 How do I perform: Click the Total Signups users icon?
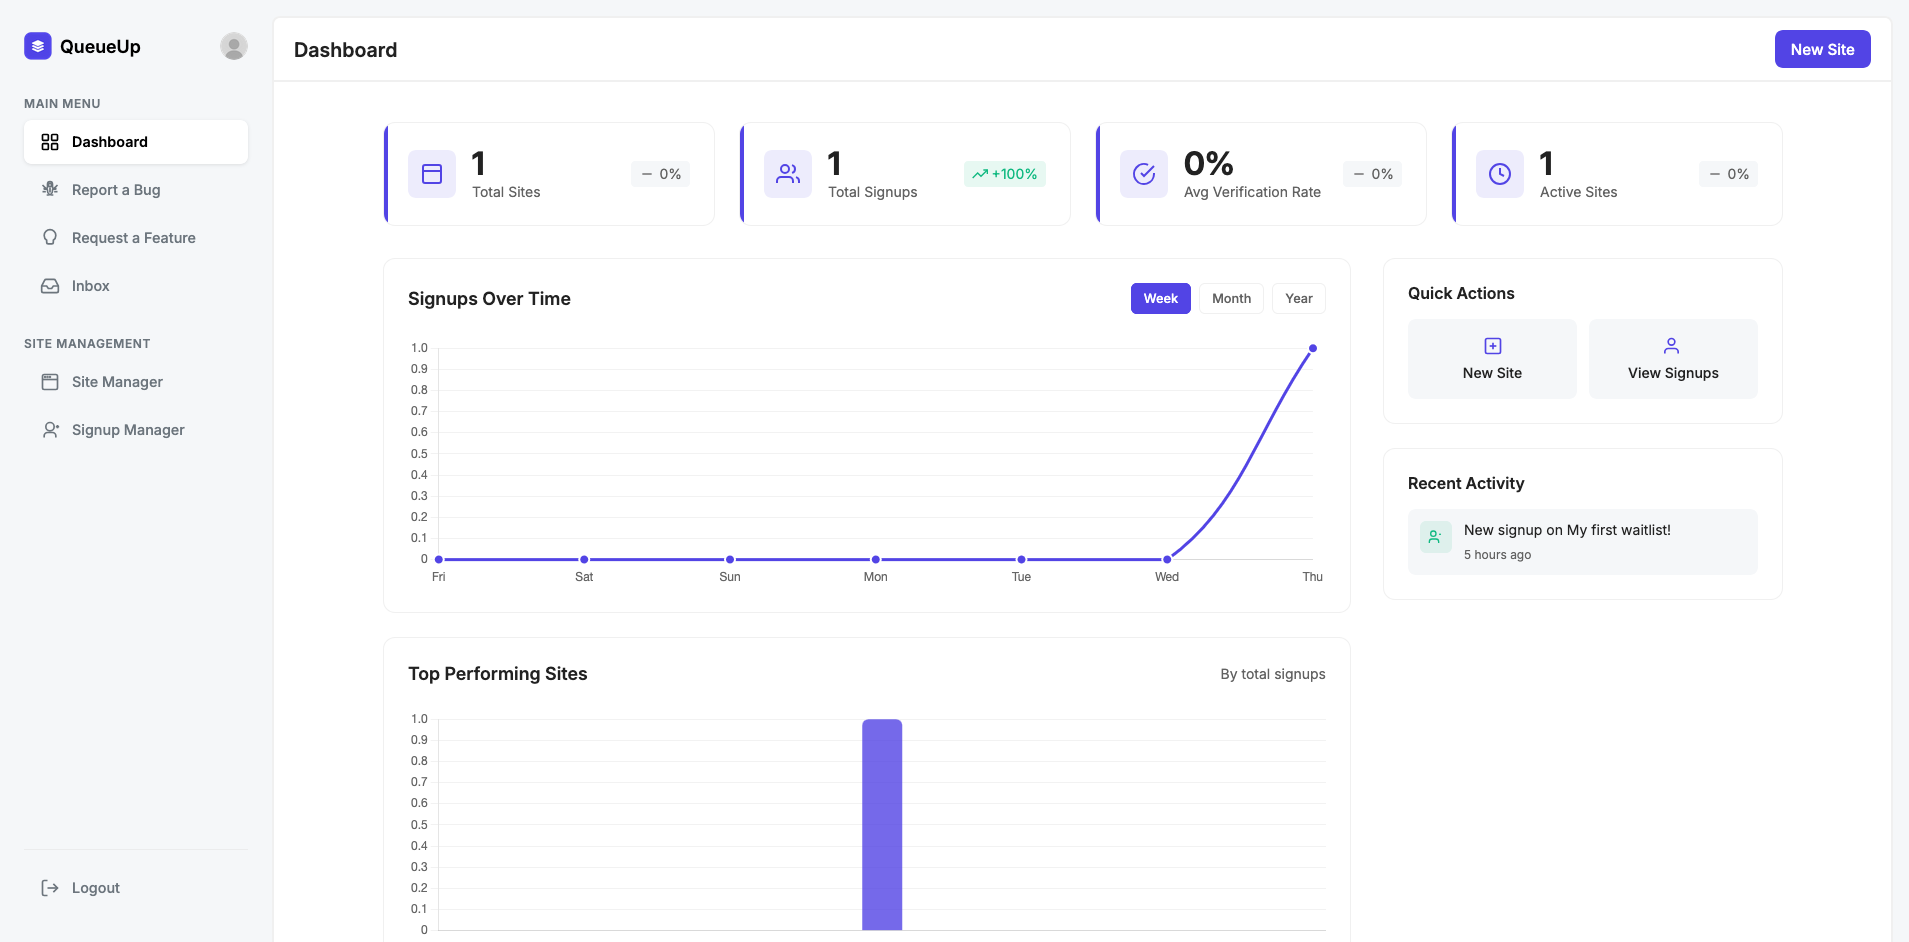tap(788, 174)
